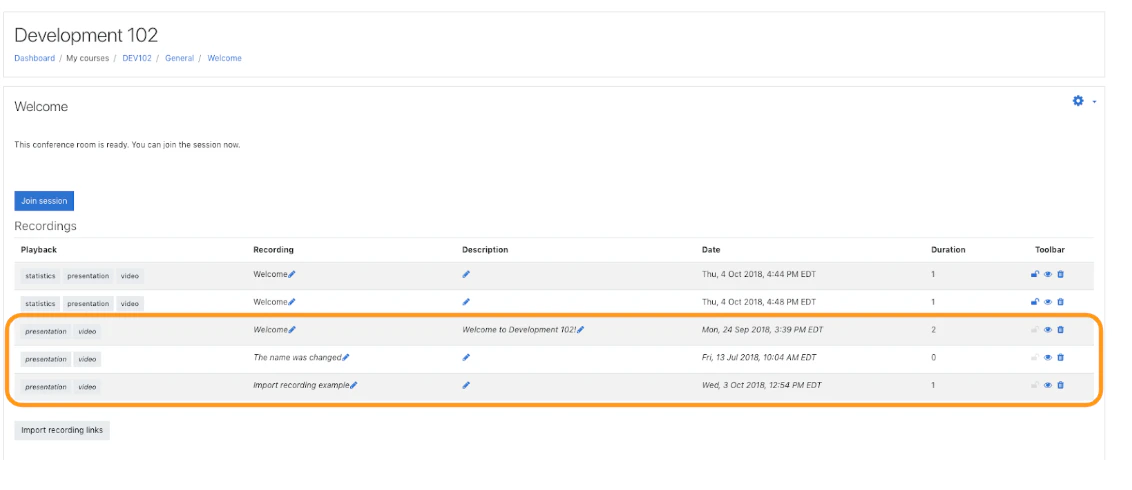Click the Recordings section heading
The image size is (1132, 490).
45,226
